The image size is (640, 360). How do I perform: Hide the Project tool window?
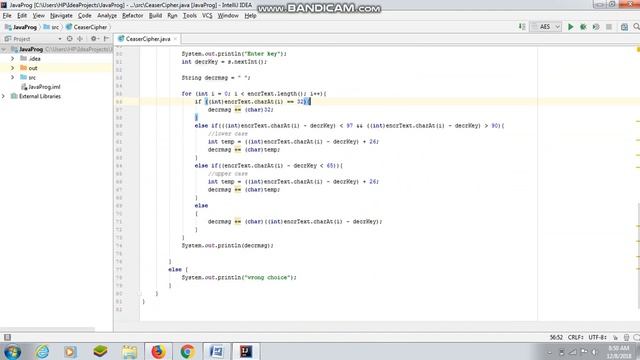click(106, 39)
